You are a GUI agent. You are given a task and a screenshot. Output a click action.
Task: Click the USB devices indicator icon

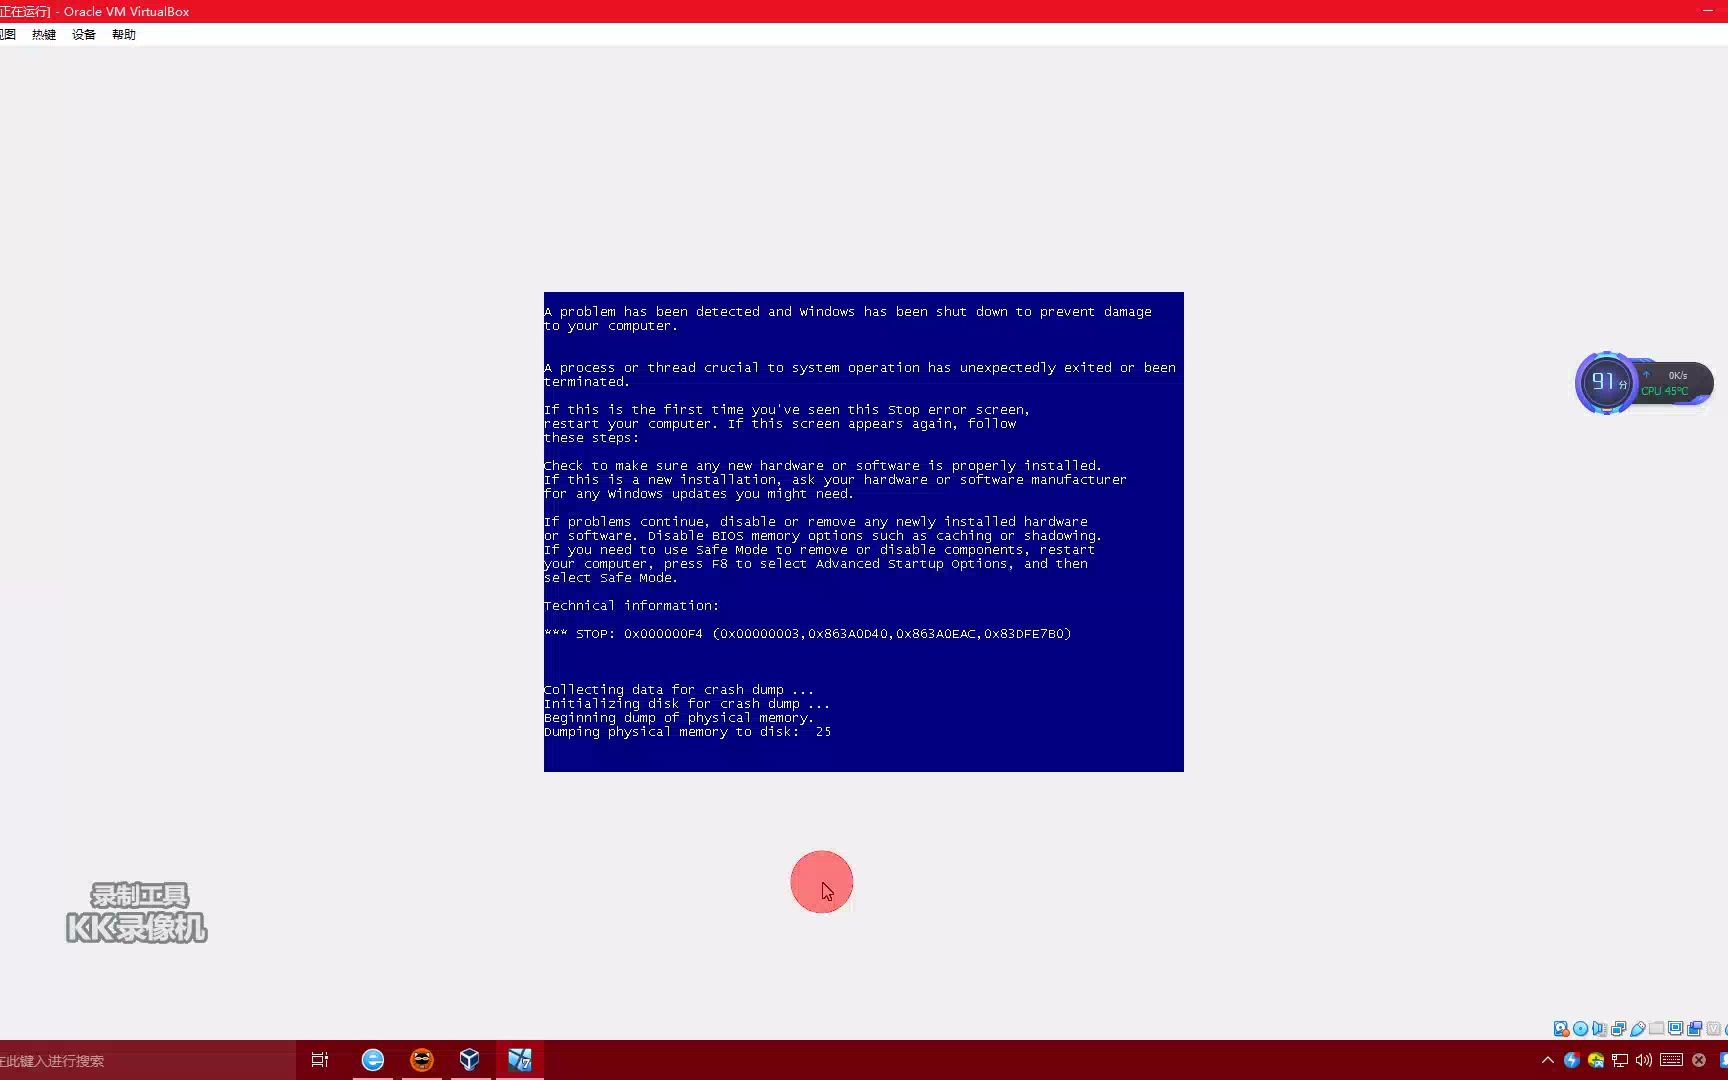tap(1638, 1028)
